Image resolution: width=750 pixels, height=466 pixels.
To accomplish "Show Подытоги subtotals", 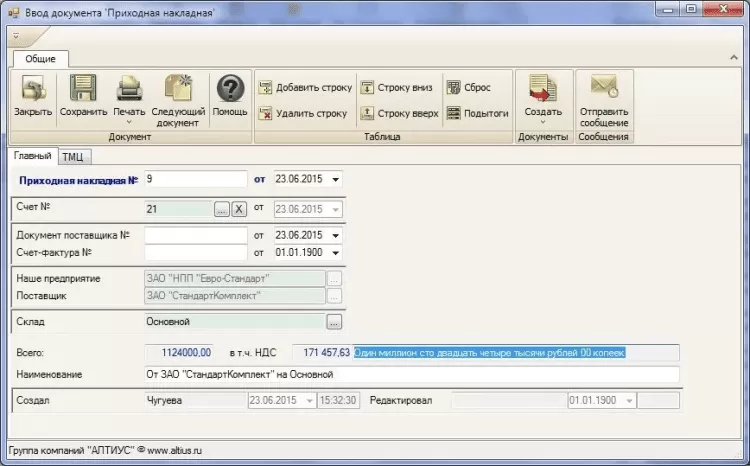I will pos(477,113).
